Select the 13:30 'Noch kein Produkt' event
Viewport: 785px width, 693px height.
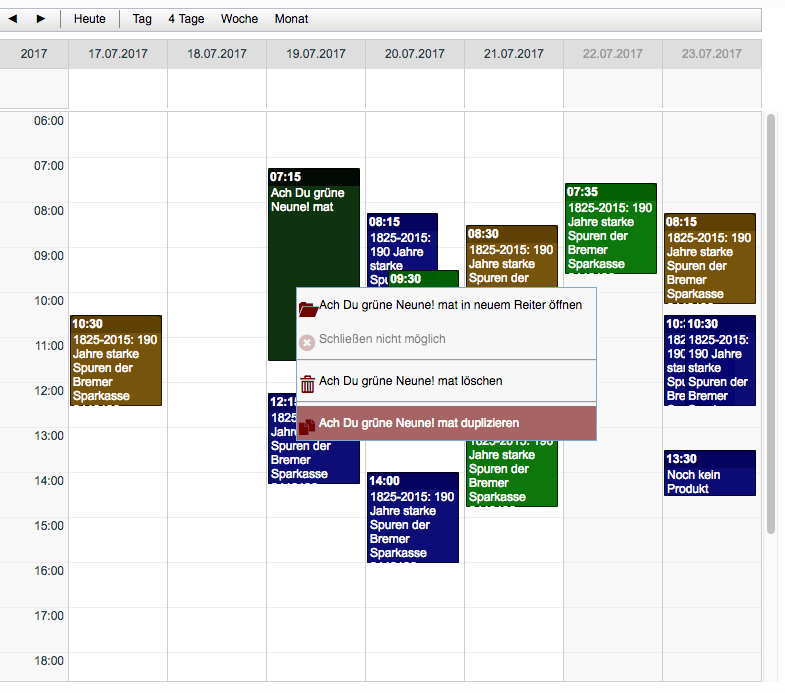pyautogui.click(x=710, y=473)
